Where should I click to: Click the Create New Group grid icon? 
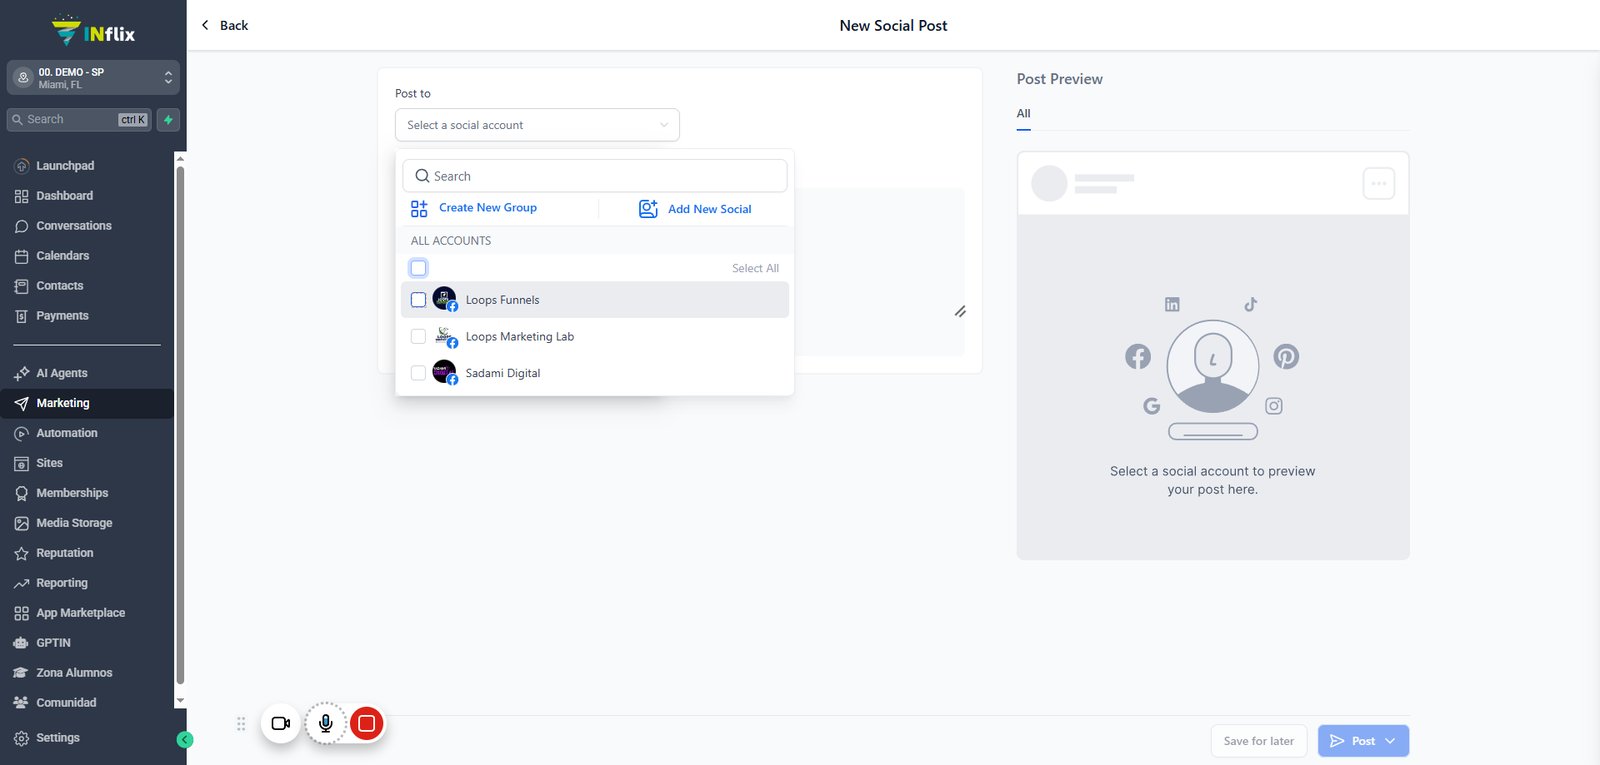tap(419, 208)
